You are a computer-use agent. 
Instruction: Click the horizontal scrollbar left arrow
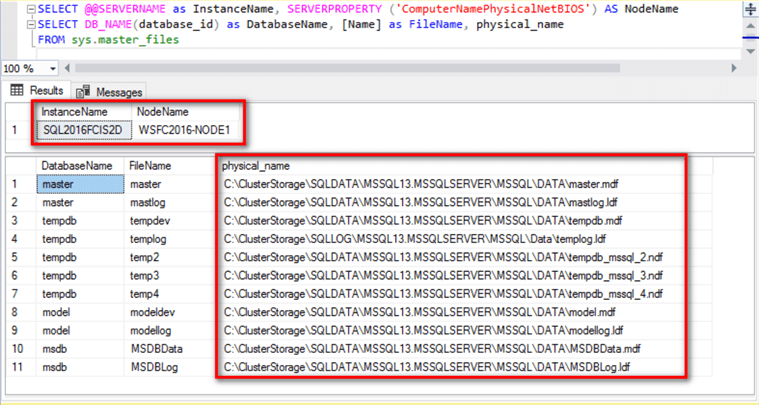pyautogui.click(x=67, y=68)
